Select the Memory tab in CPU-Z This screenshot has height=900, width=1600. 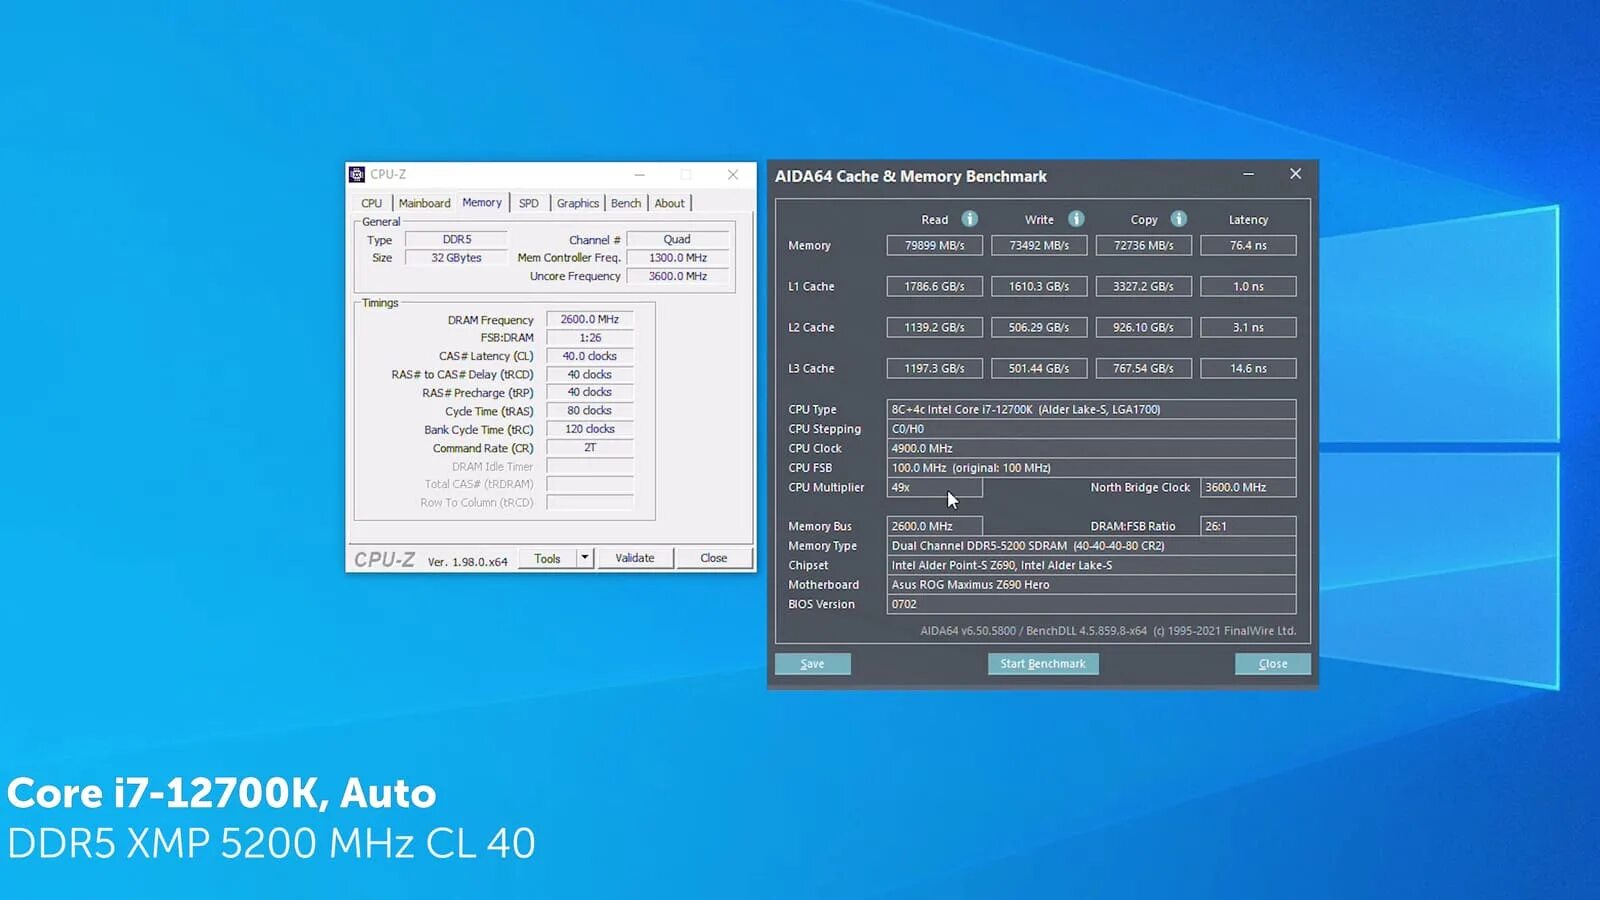pos(482,202)
